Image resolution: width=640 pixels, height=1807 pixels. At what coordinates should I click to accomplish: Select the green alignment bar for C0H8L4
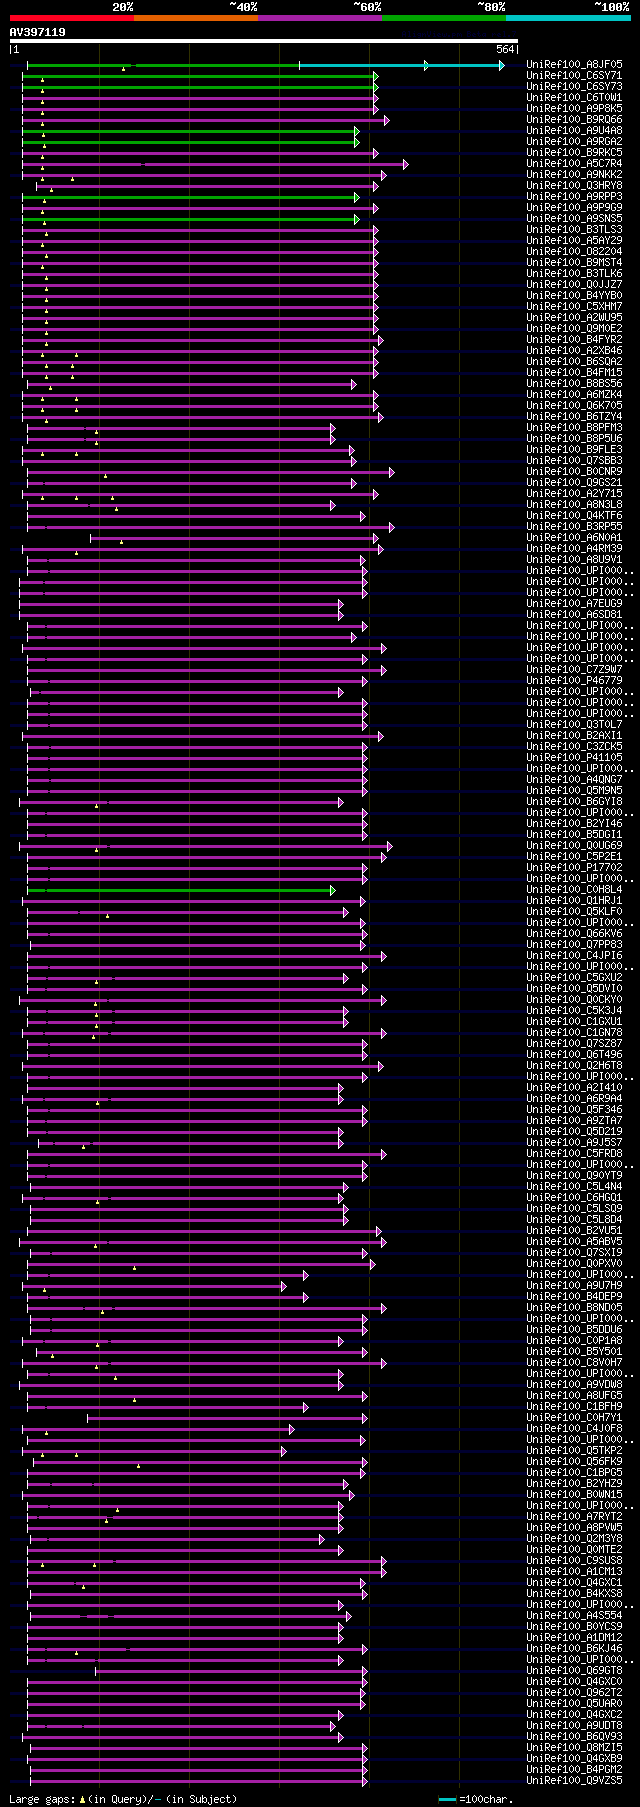click(181, 890)
